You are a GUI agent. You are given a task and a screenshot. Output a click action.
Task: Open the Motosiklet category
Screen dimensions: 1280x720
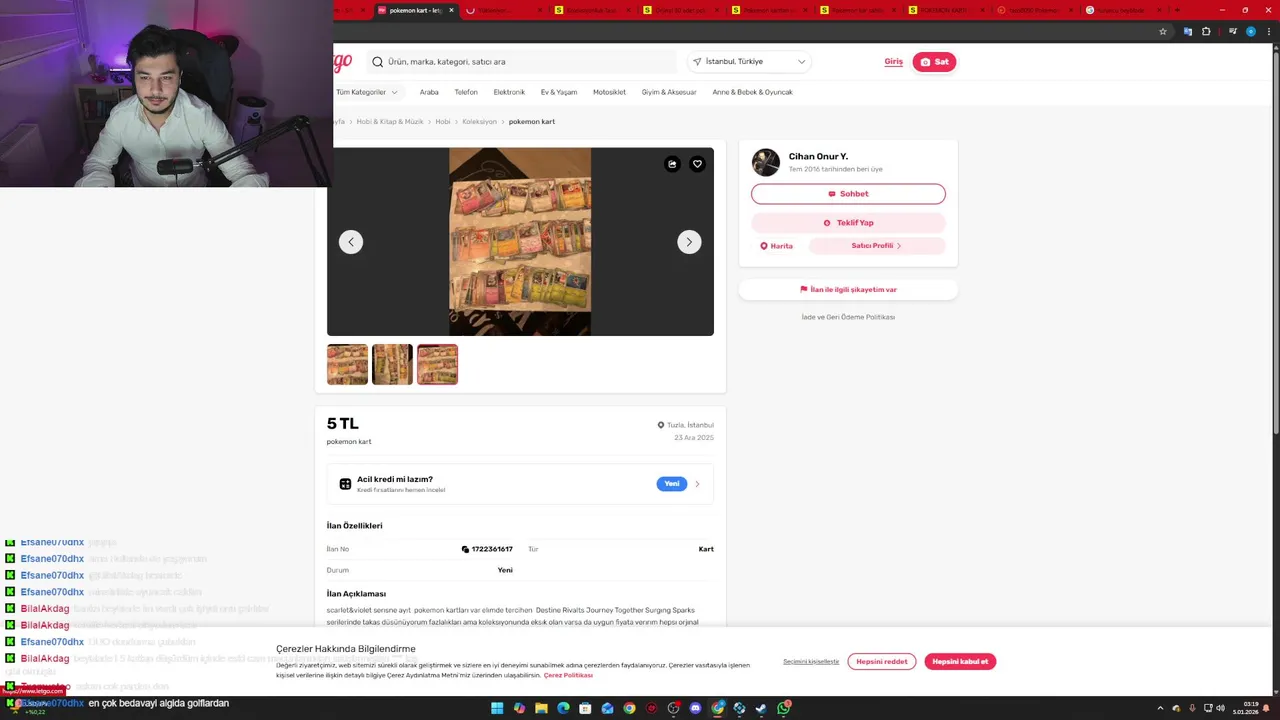(609, 92)
